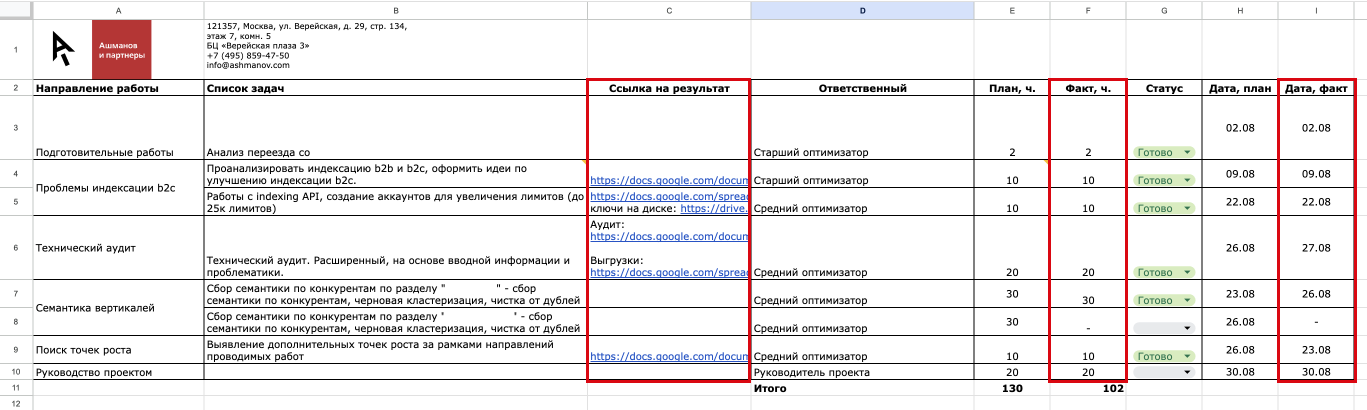Select row 1 header number

point(16,48)
